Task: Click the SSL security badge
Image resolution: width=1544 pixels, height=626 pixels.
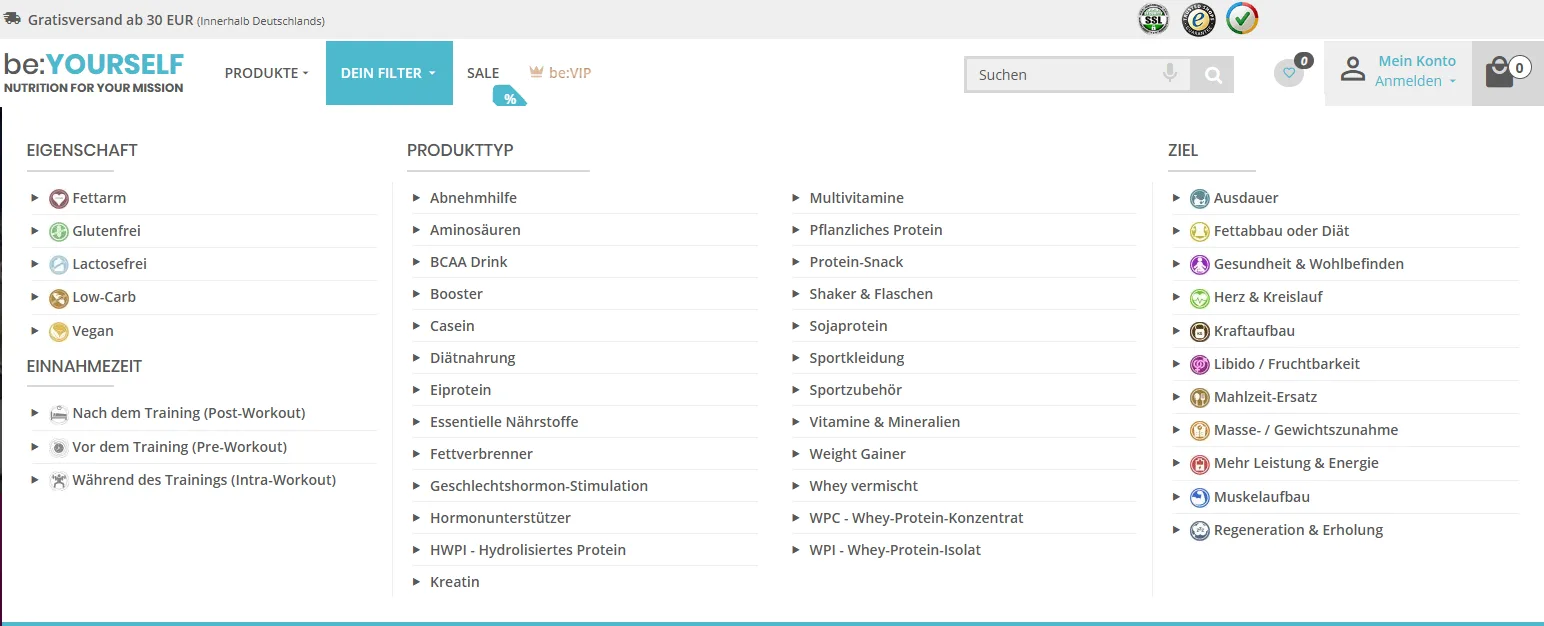Action: 1154,19
